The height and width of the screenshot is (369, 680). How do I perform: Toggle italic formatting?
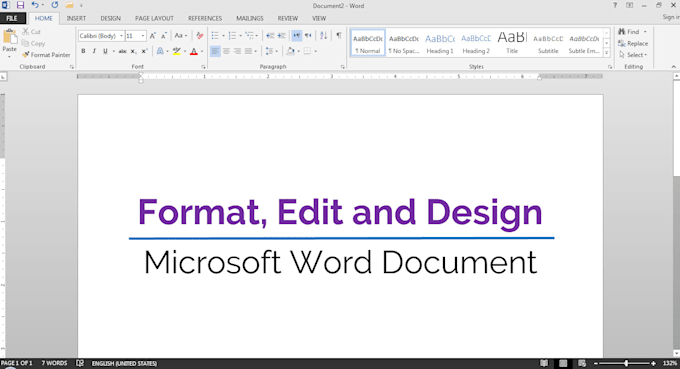pos(94,51)
